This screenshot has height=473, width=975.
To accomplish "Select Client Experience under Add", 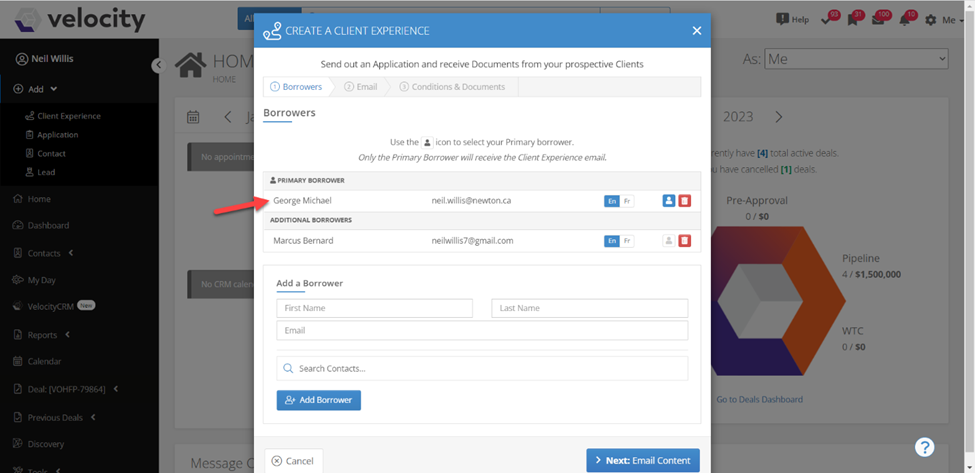I will 63,116.
